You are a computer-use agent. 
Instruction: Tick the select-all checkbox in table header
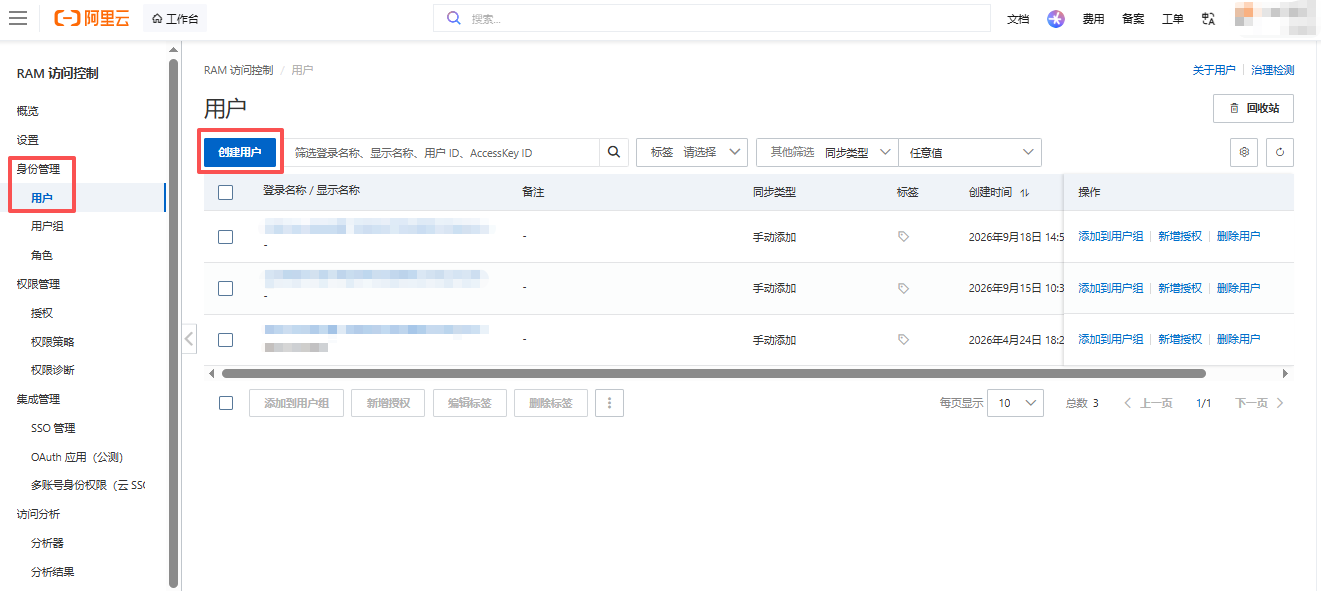click(225, 192)
